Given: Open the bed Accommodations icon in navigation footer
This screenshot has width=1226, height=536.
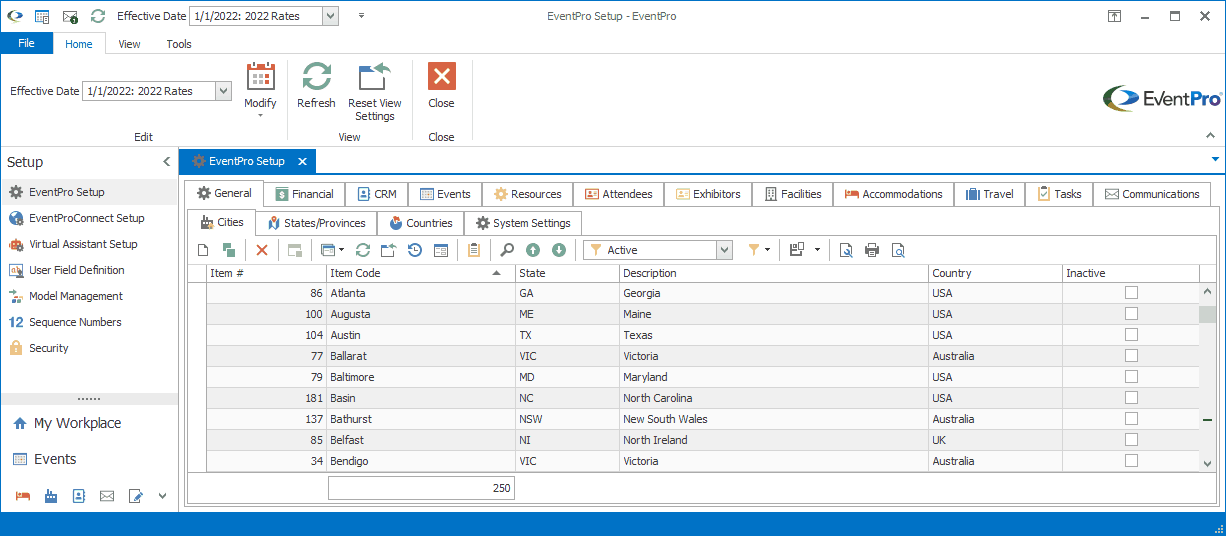Looking at the screenshot, I should (x=23, y=496).
